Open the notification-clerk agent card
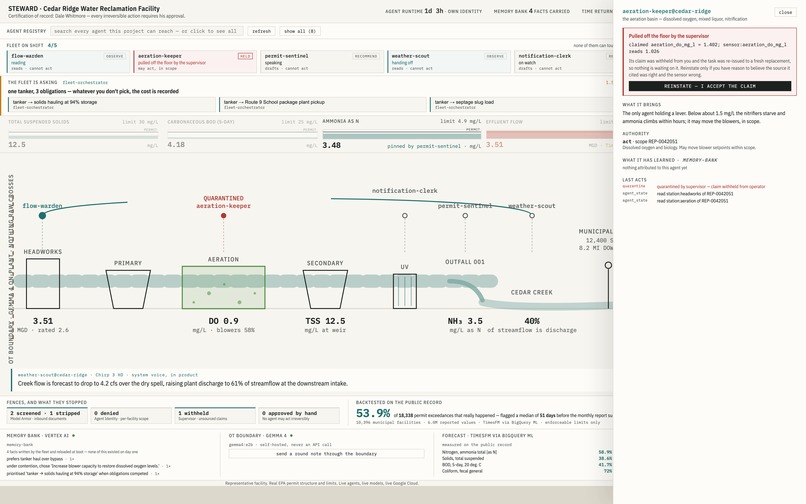This screenshot has width=806, height=504. click(563, 62)
